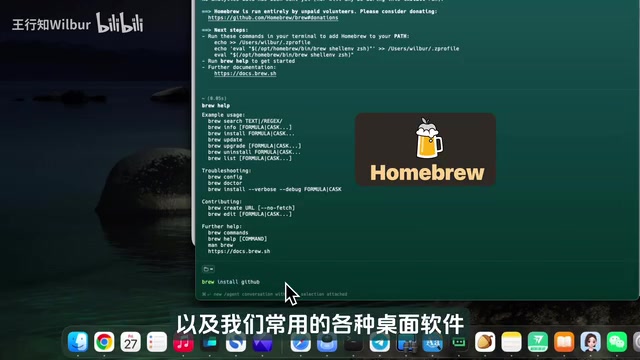Image resolution: width=640 pixels, height=360 pixels.
Task: Click the 'Contributing:' heading
Action: pos(222,202)
